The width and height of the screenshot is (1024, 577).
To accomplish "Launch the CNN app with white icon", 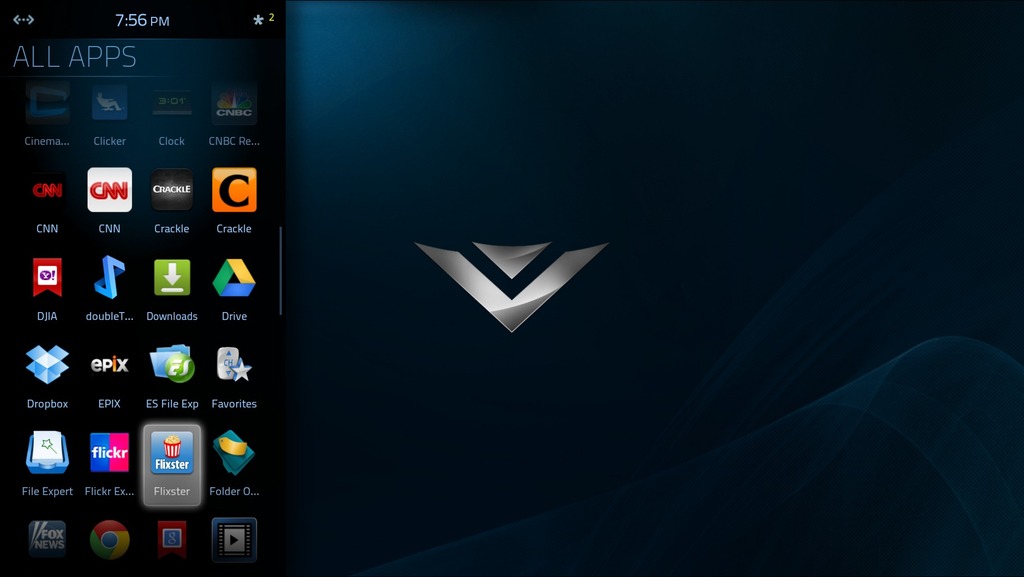I will [x=109, y=190].
